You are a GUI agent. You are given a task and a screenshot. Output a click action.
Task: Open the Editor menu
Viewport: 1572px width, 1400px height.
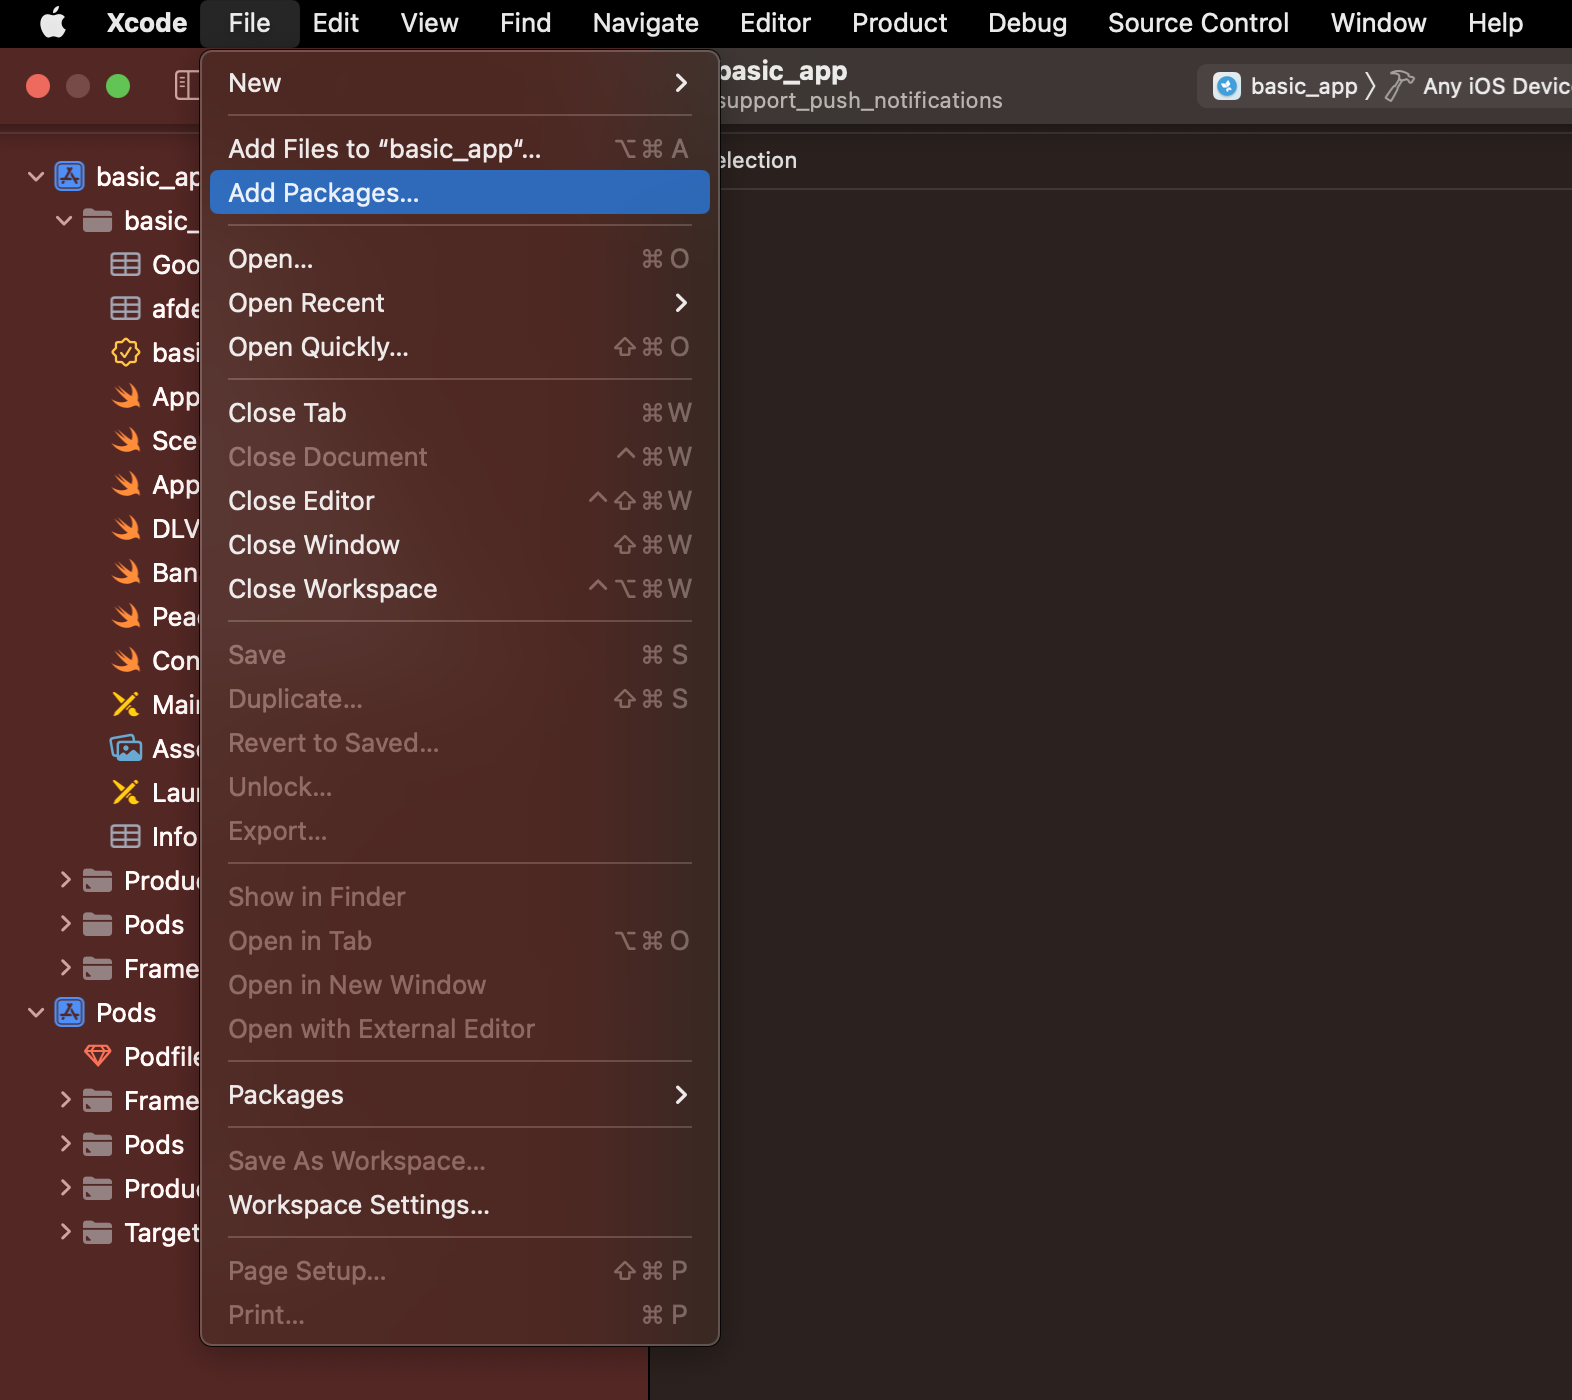pyautogui.click(x=775, y=23)
